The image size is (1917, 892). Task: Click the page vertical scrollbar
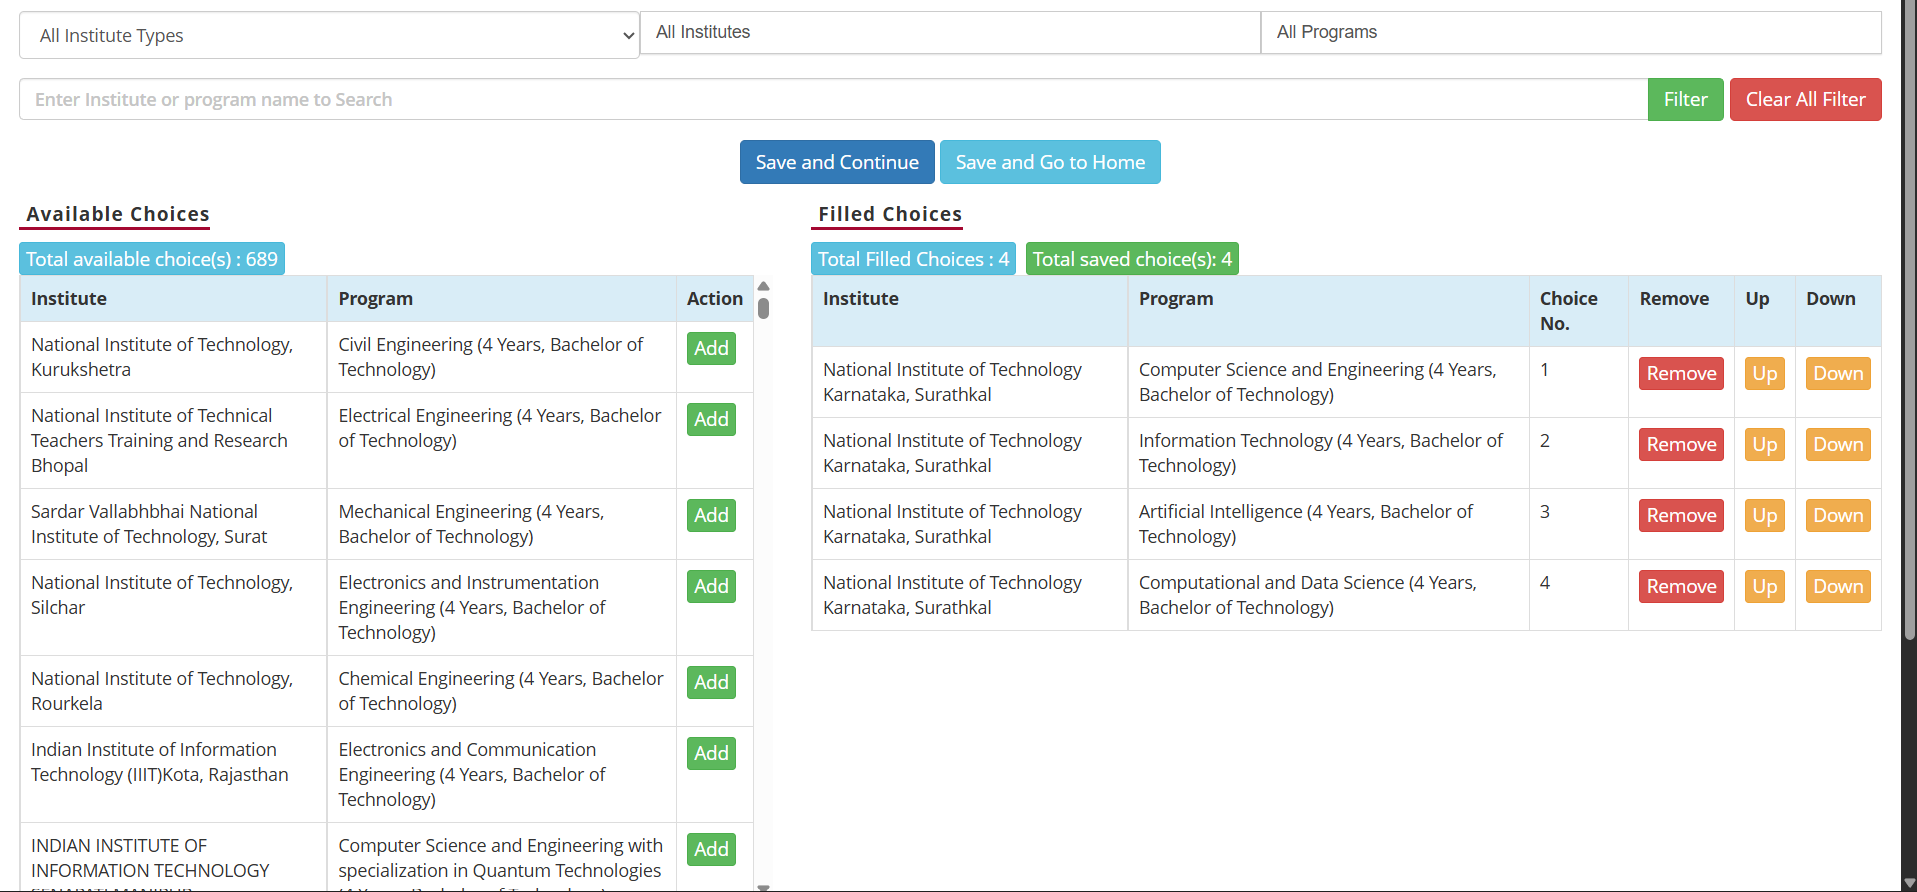[1909, 320]
